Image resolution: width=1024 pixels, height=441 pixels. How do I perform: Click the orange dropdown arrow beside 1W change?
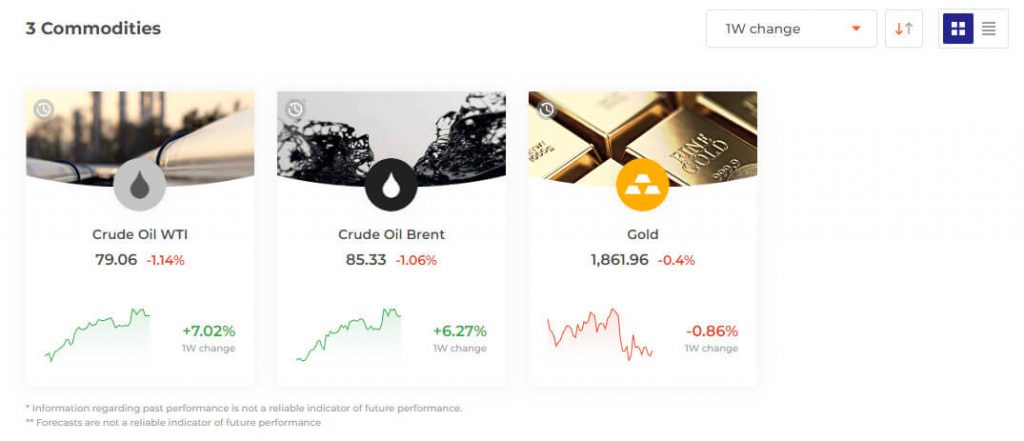856,29
